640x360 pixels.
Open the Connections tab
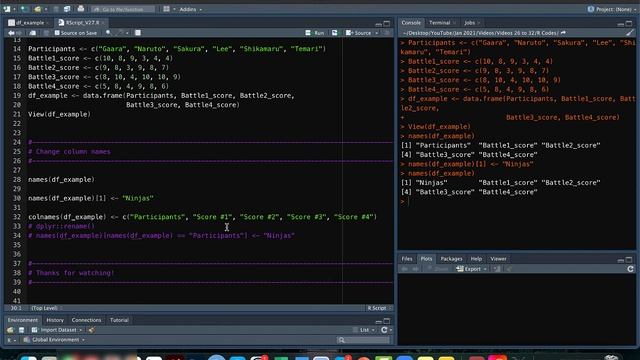(86, 320)
